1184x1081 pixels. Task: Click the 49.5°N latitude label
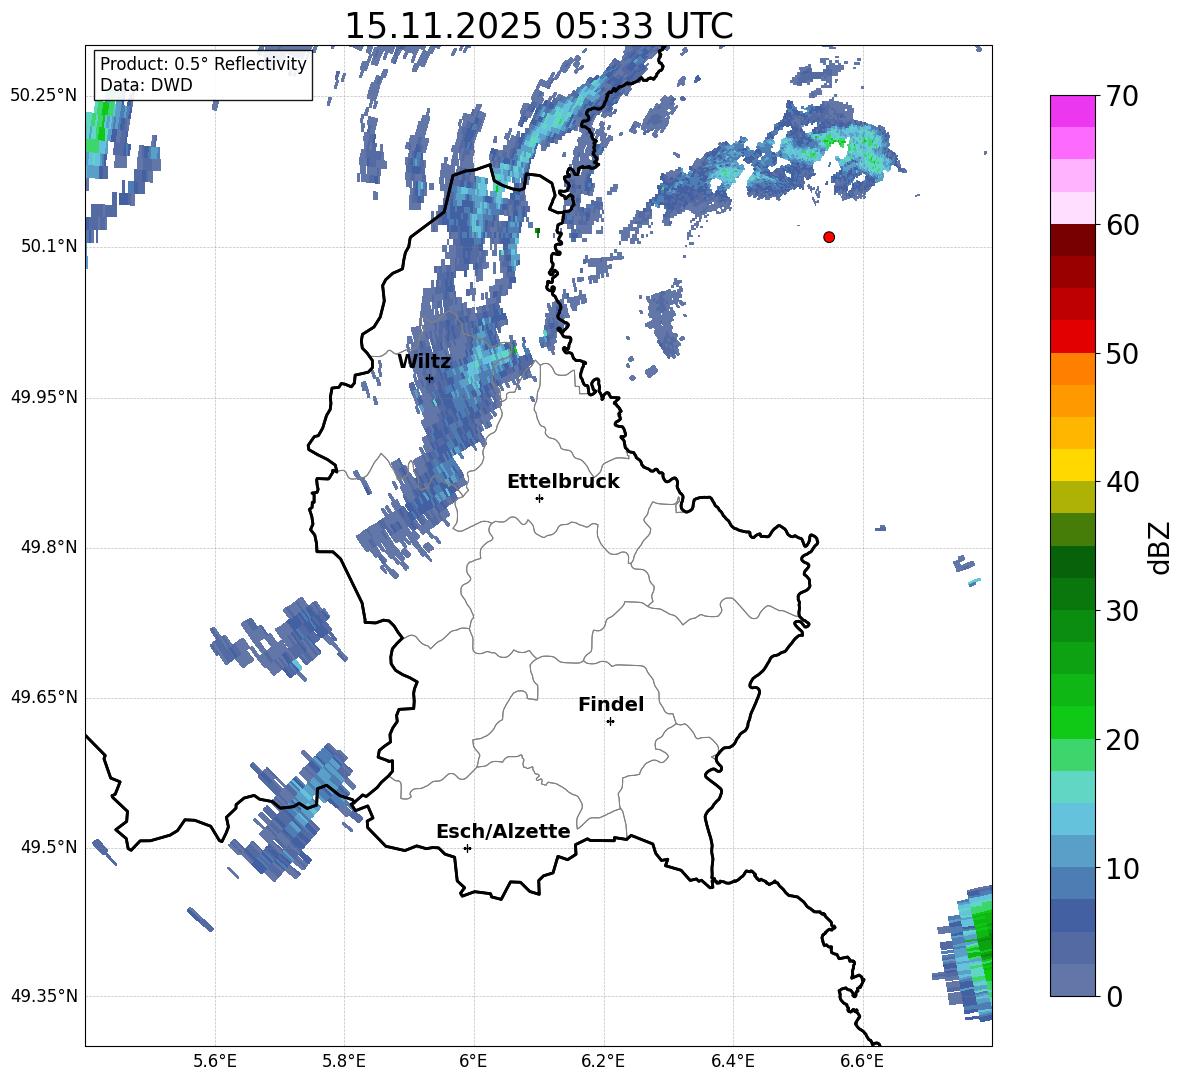(x=49, y=847)
